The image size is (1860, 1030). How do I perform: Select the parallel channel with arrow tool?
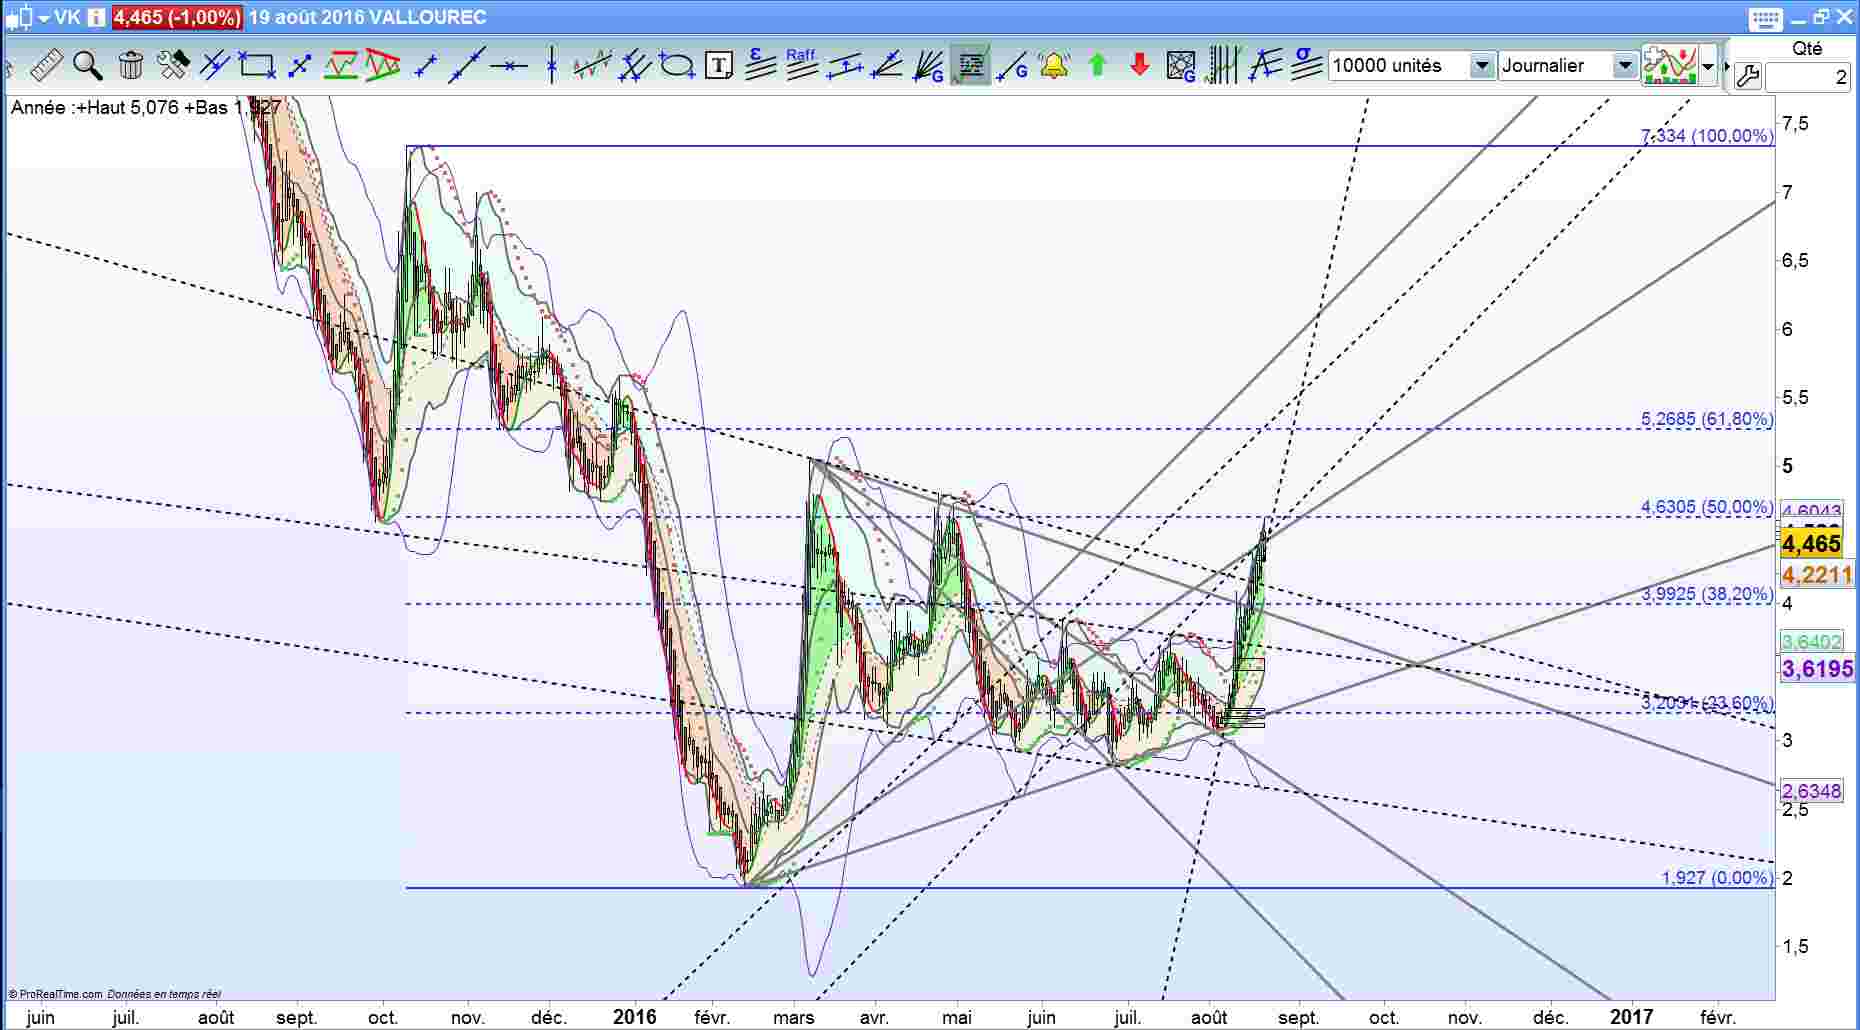(x=845, y=66)
